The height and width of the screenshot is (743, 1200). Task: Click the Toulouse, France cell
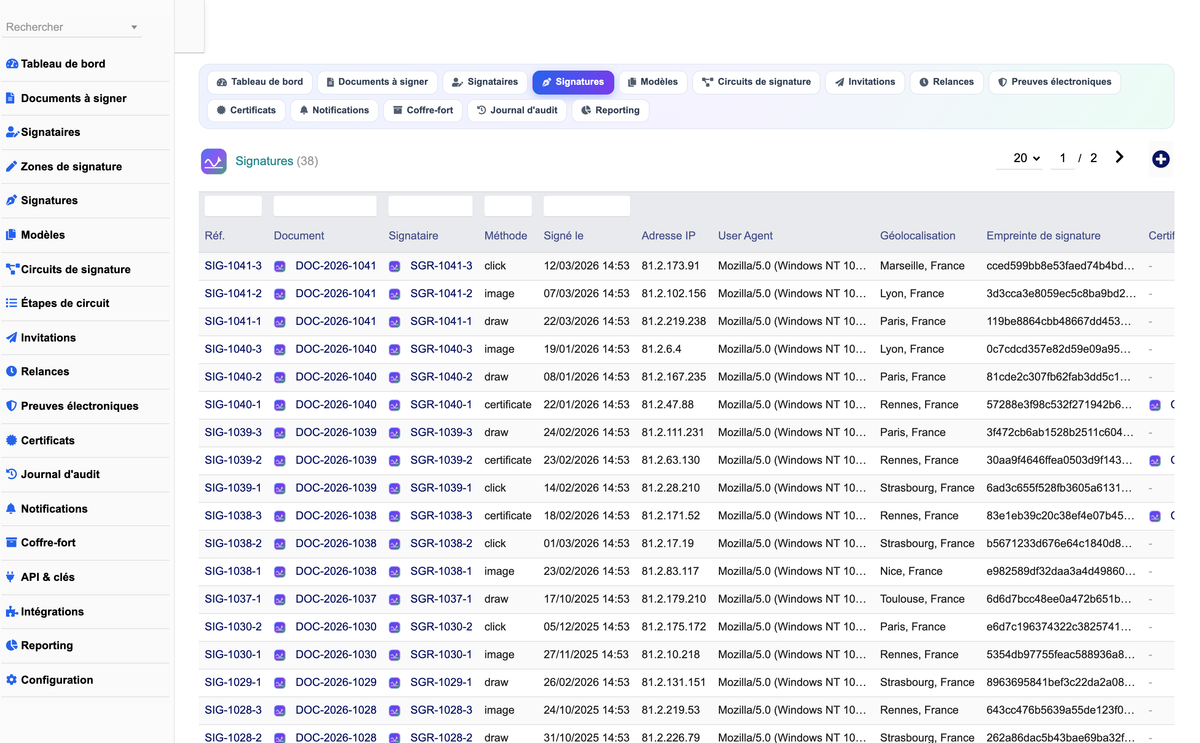click(922, 599)
